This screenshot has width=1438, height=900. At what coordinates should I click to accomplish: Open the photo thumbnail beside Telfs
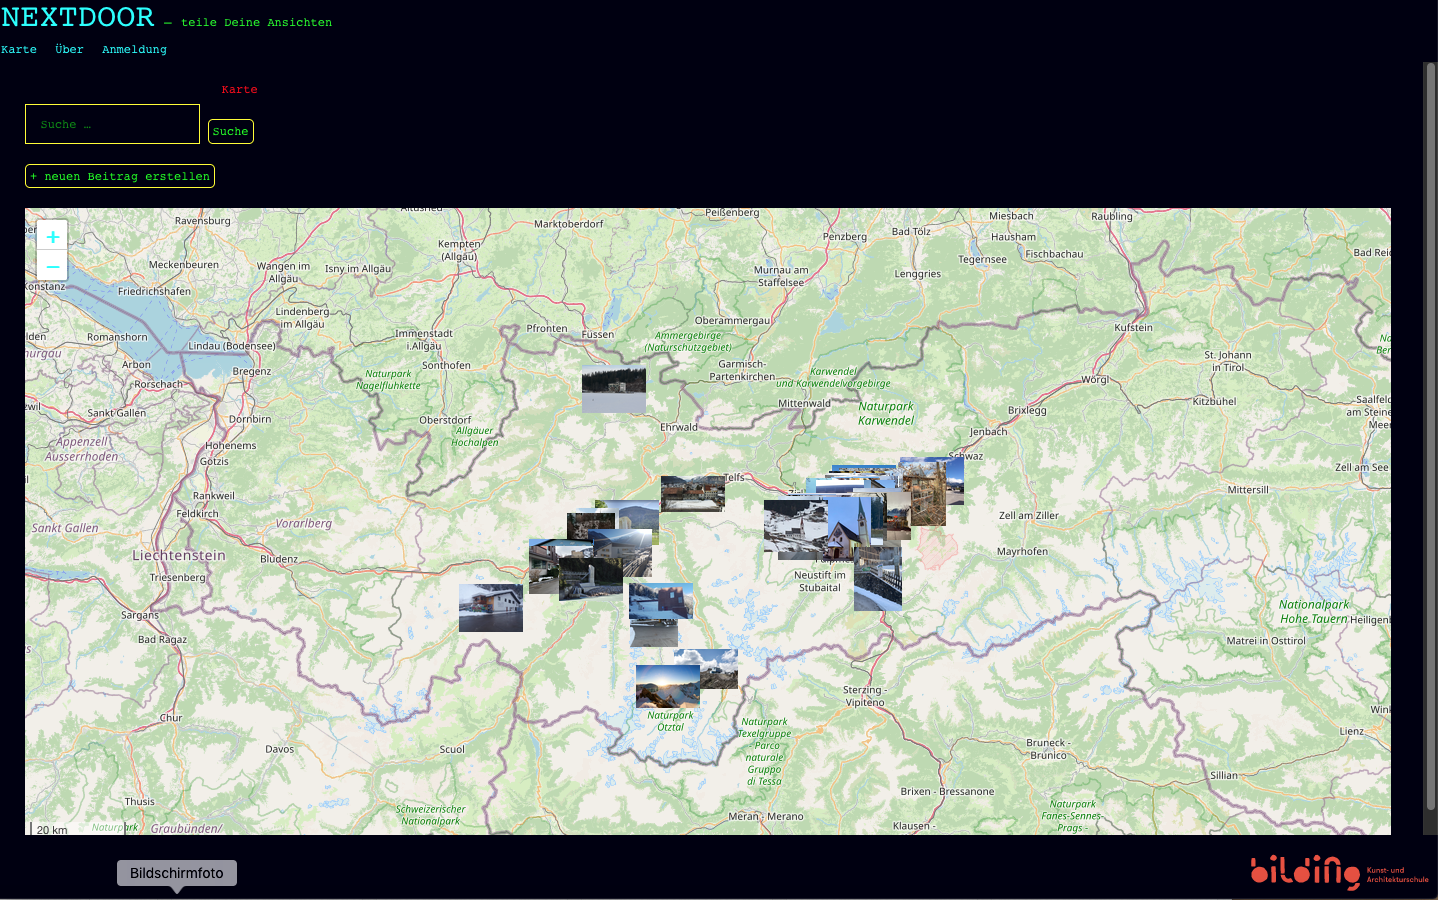pyautogui.click(x=692, y=493)
